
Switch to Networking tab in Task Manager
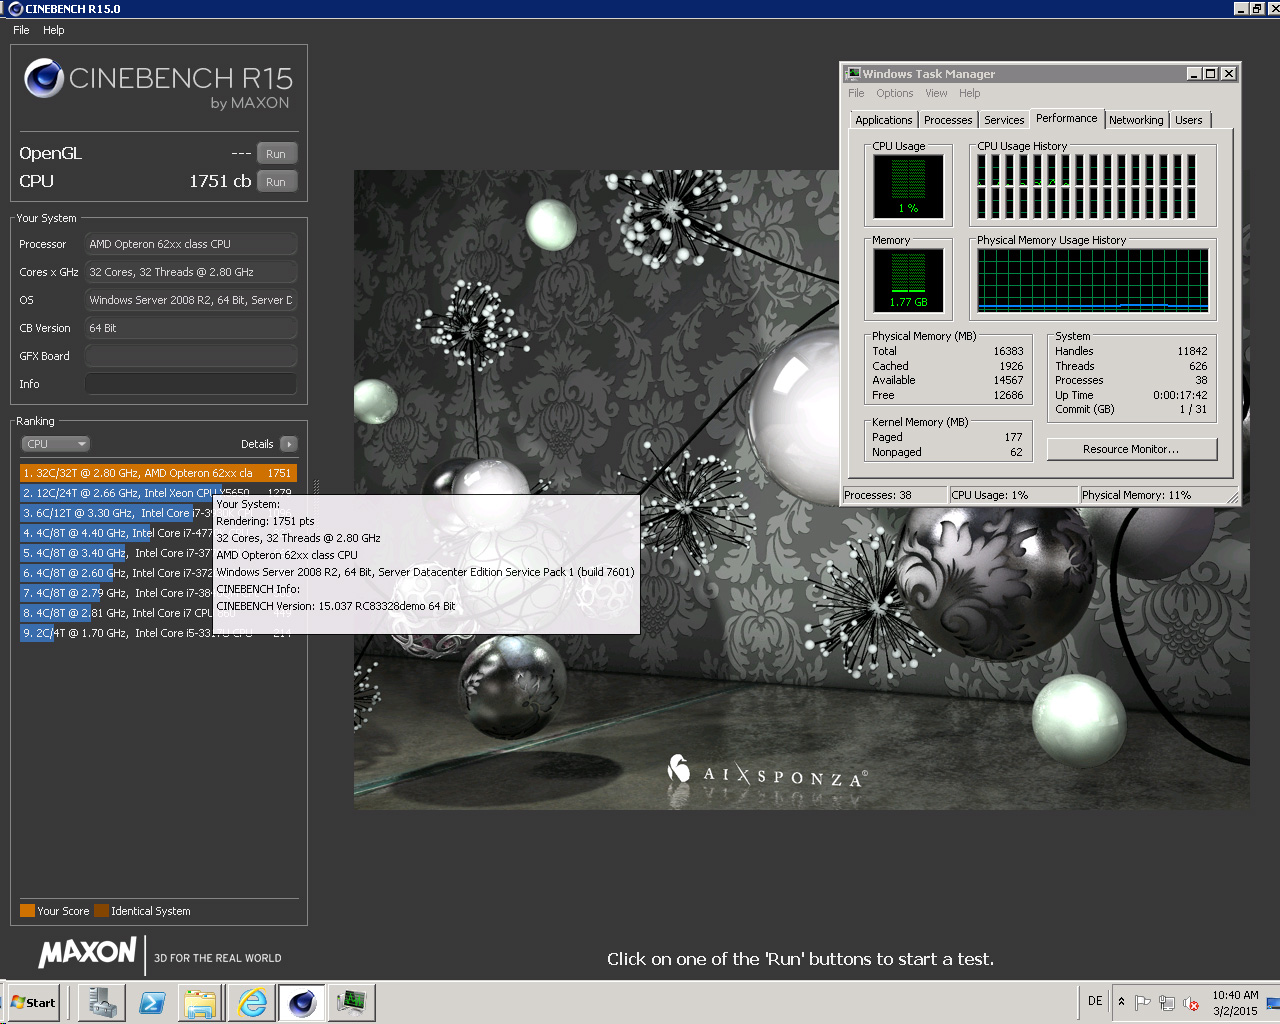pos(1136,120)
